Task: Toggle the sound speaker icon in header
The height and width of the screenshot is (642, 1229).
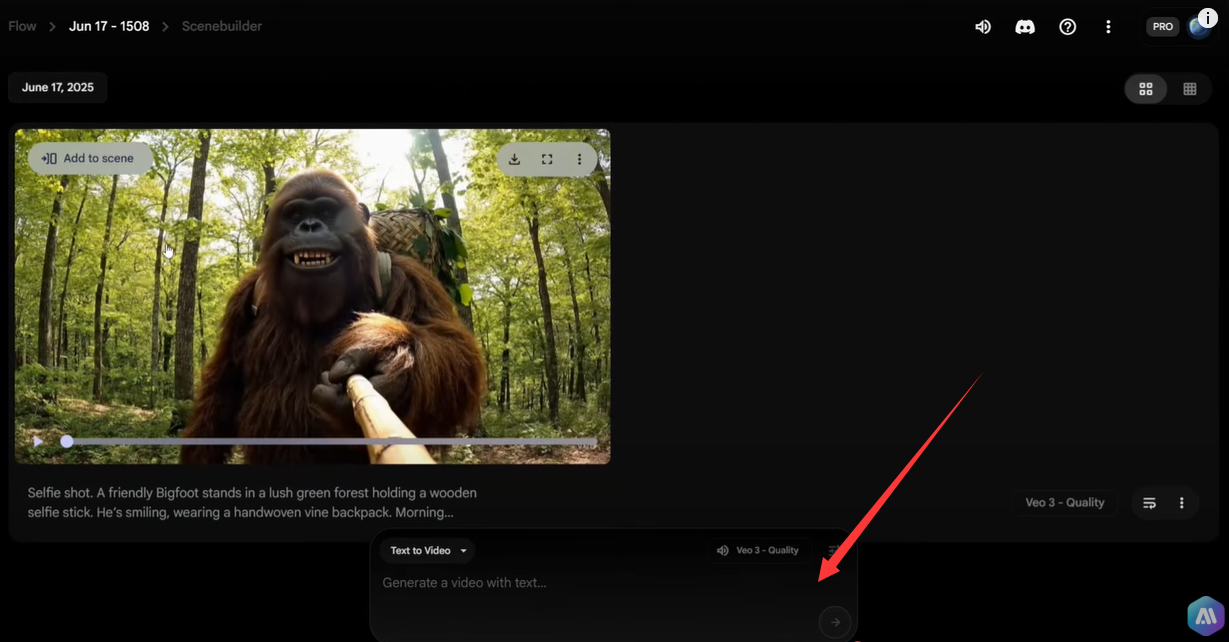Action: tap(983, 27)
